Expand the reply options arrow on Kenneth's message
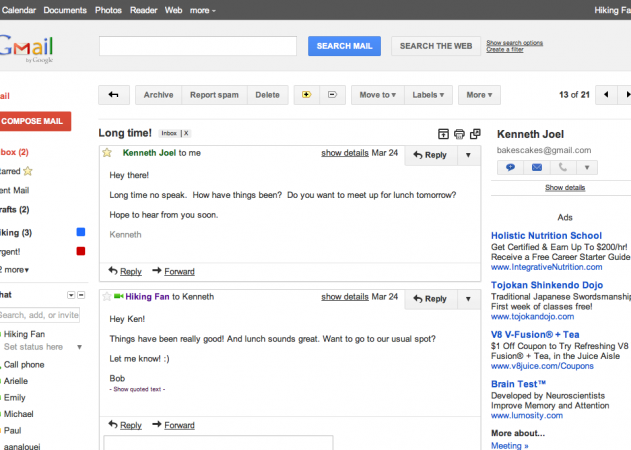The height and width of the screenshot is (450, 631). tap(468, 155)
